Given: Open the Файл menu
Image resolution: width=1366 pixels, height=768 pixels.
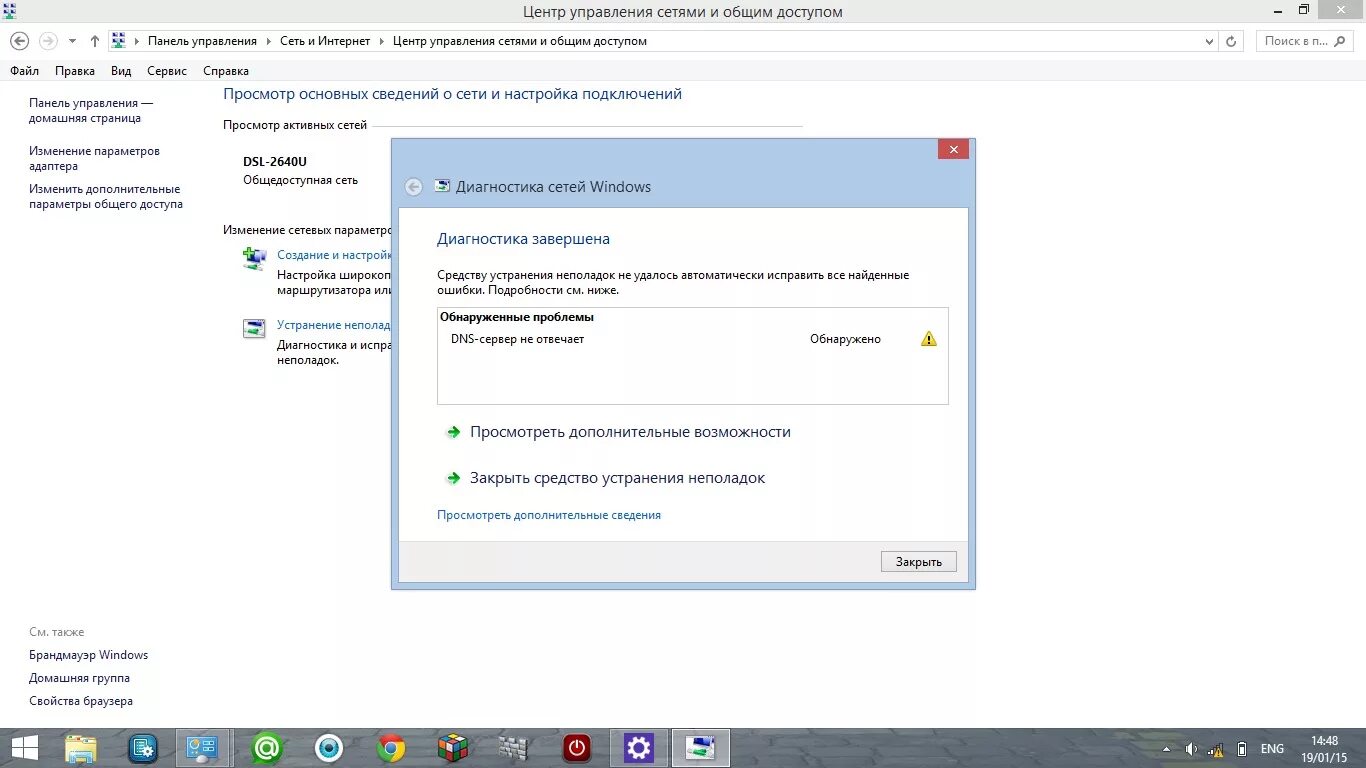Looking at the screenshot, I should point(25,71).
